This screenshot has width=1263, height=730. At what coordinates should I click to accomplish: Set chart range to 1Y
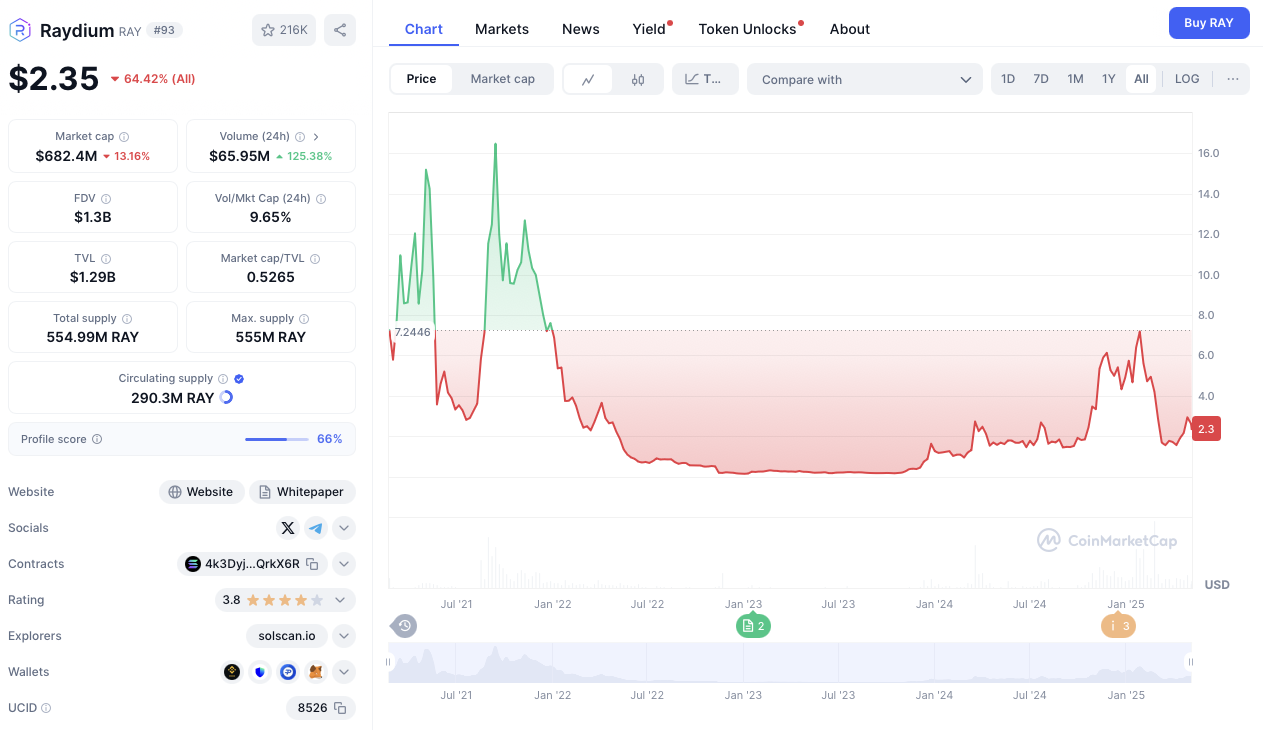(x=1109, y=79)
